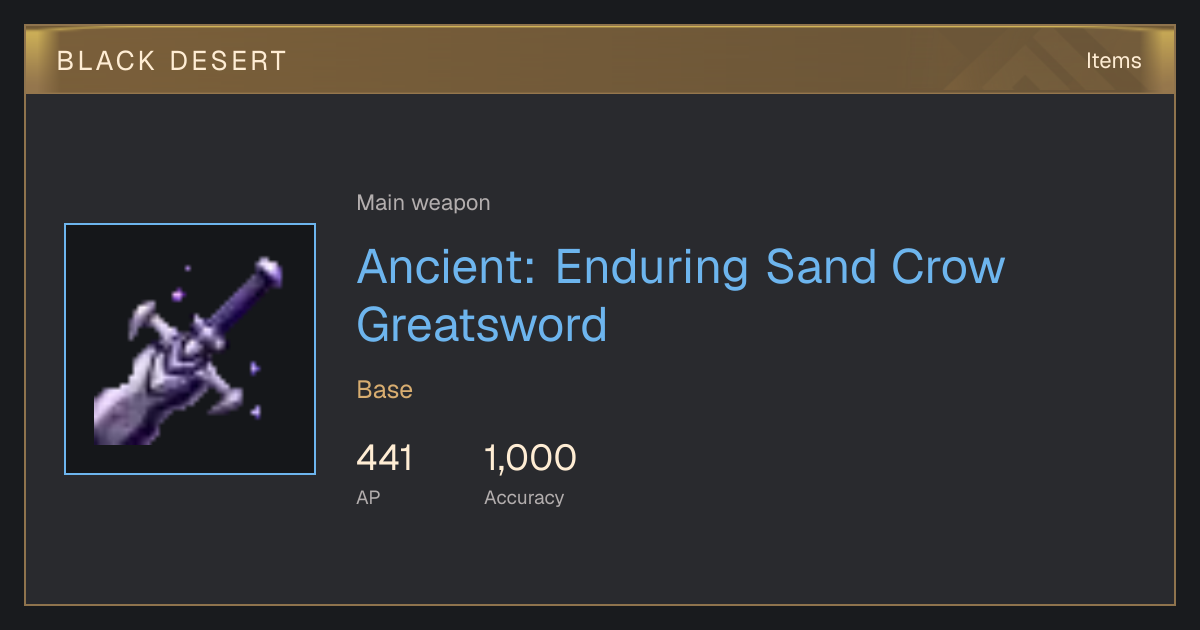Screen dimensions: 1200x630
Task: Open Ancient: Enduring Sand Crow Greatsword title
Action: pos(680,296)
